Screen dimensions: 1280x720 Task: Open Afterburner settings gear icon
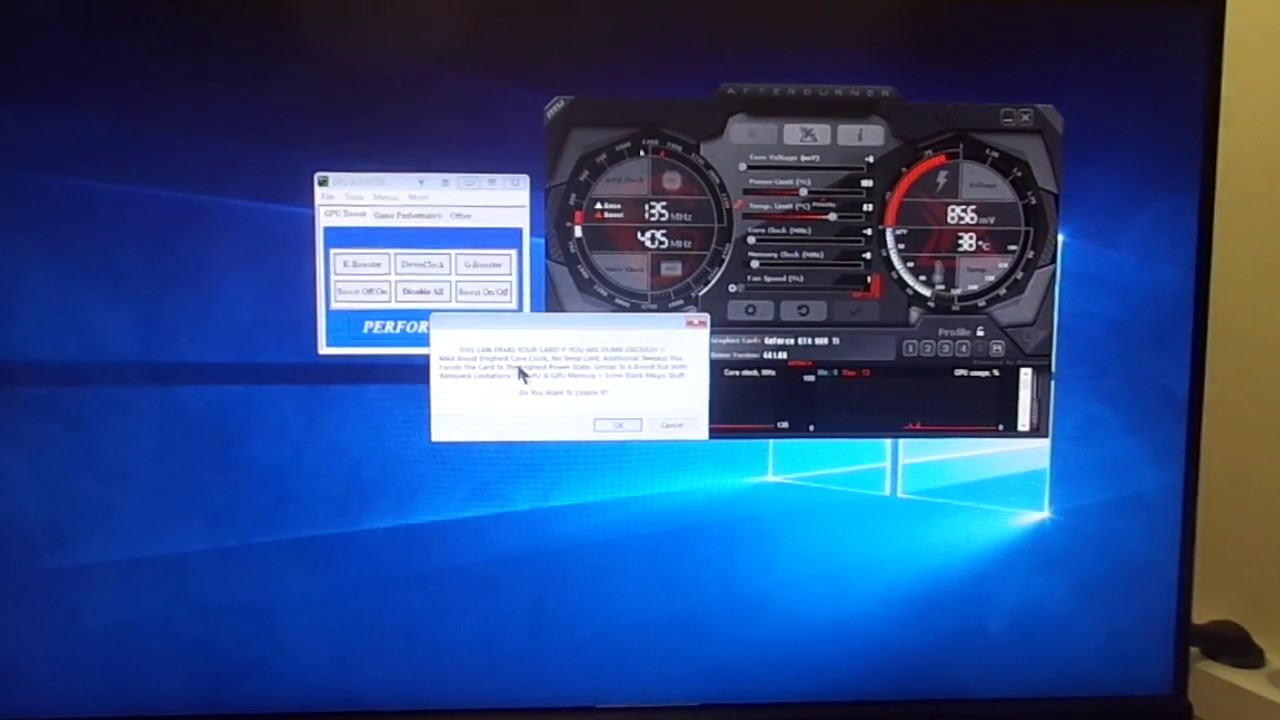pos(751,311)
